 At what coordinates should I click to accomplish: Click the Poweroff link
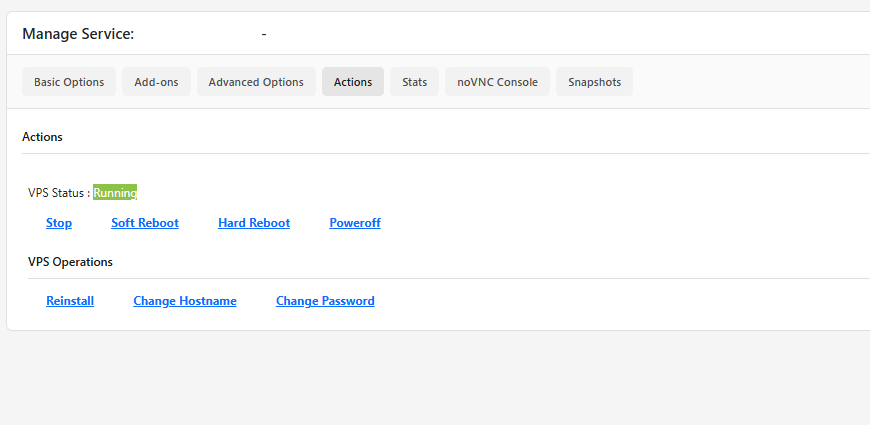click(x=355, y=223)
